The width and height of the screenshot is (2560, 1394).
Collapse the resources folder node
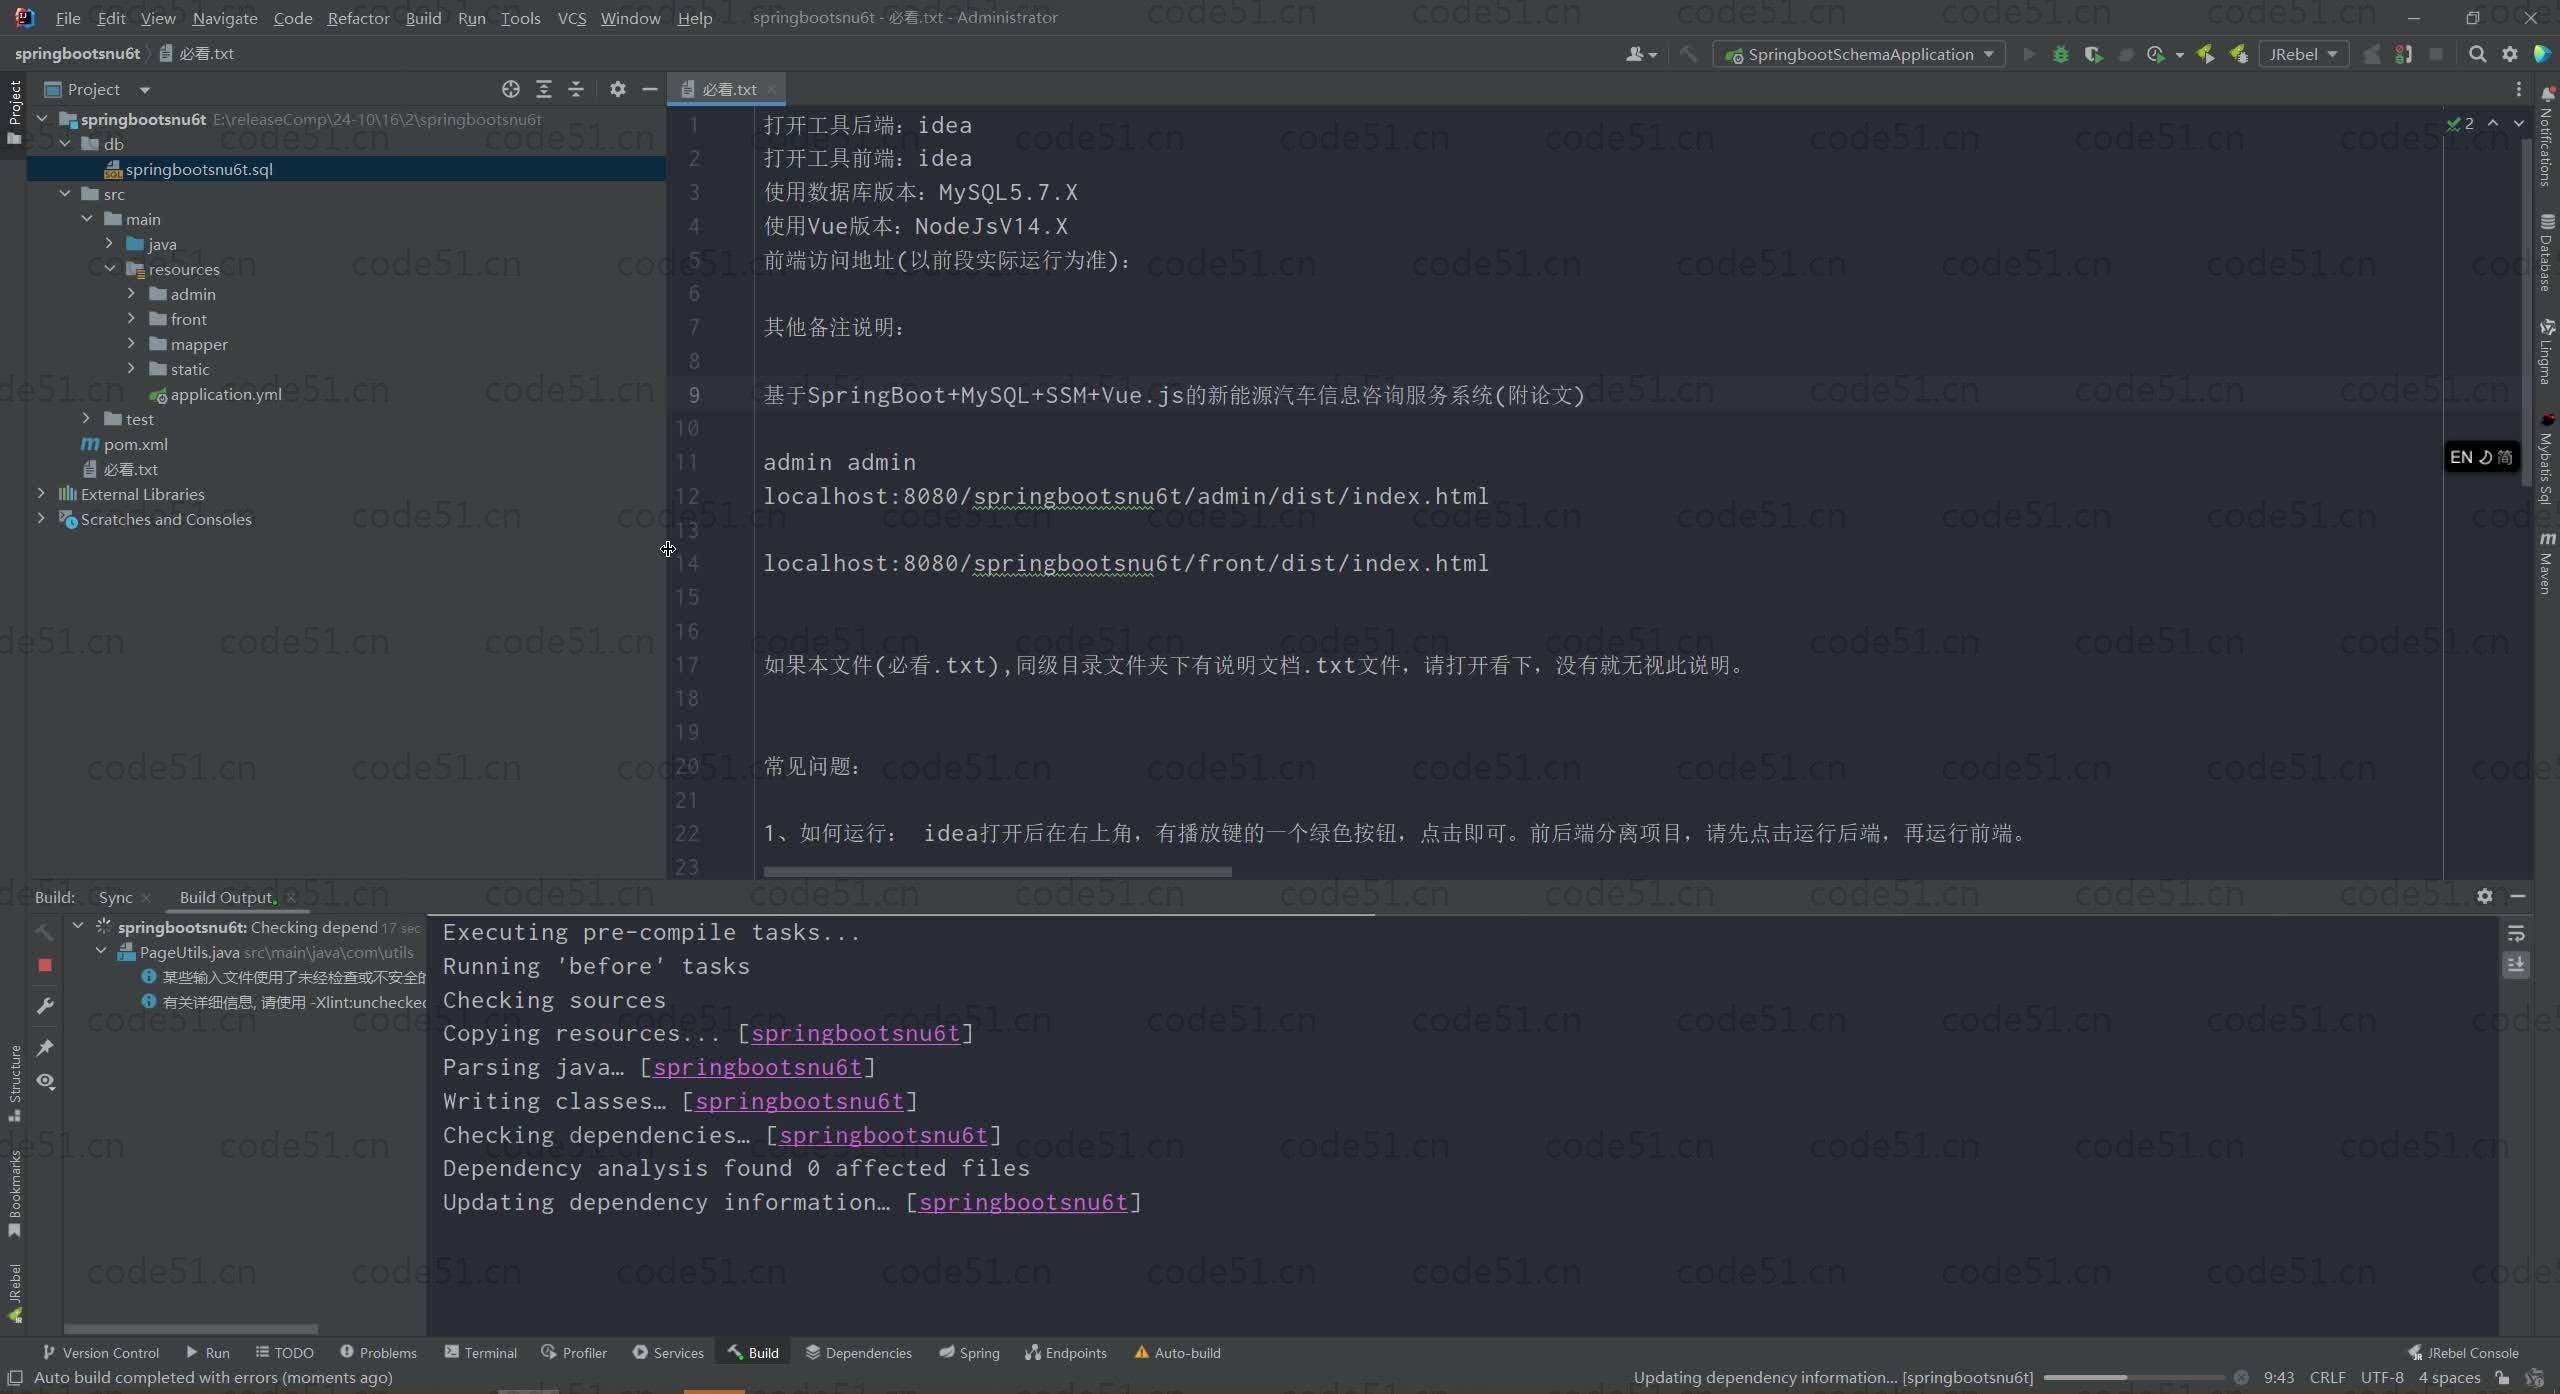click(109, 269)
